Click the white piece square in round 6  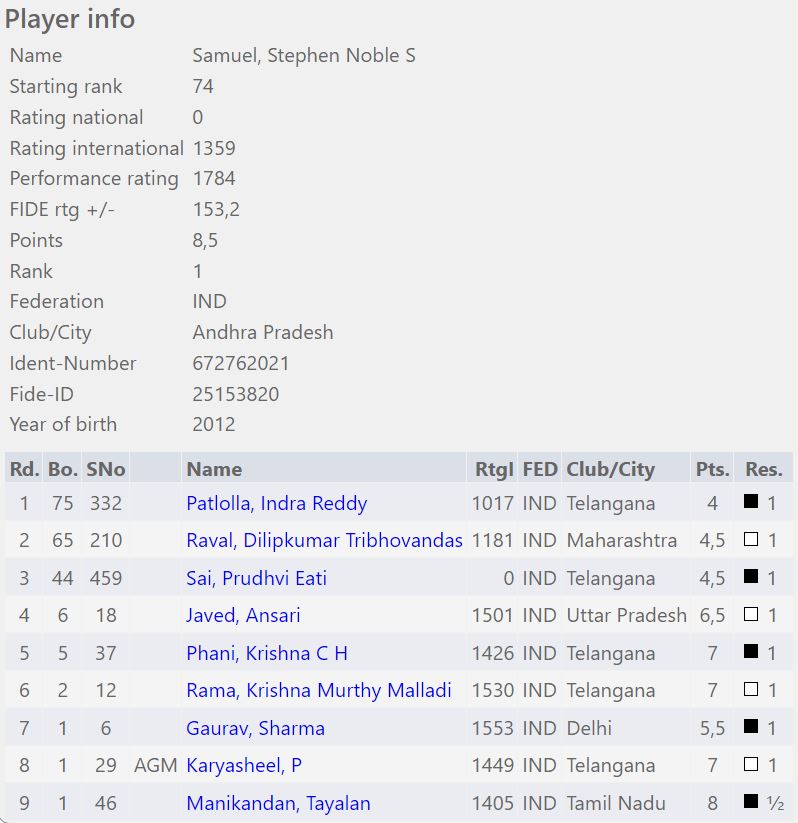(751, 690)
